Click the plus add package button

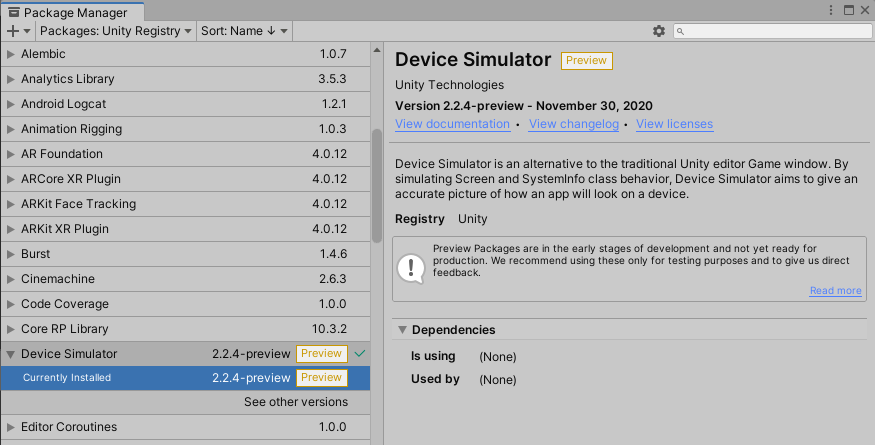click(x=12, y=31)
